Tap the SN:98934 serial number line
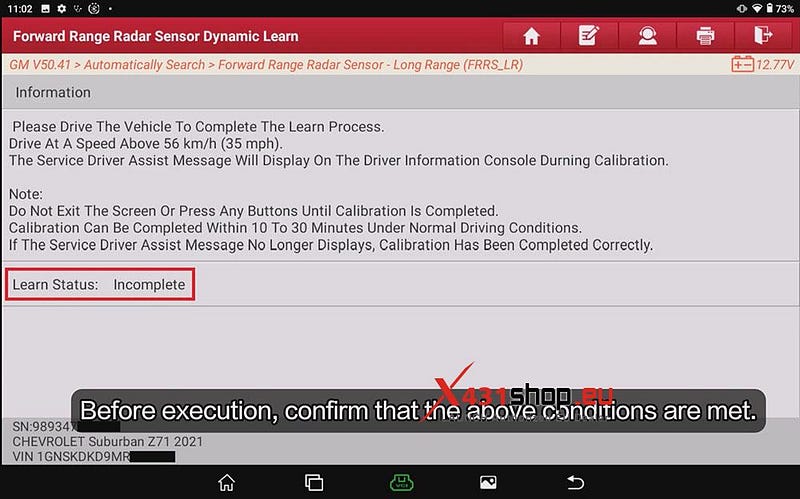 (66, 427)
